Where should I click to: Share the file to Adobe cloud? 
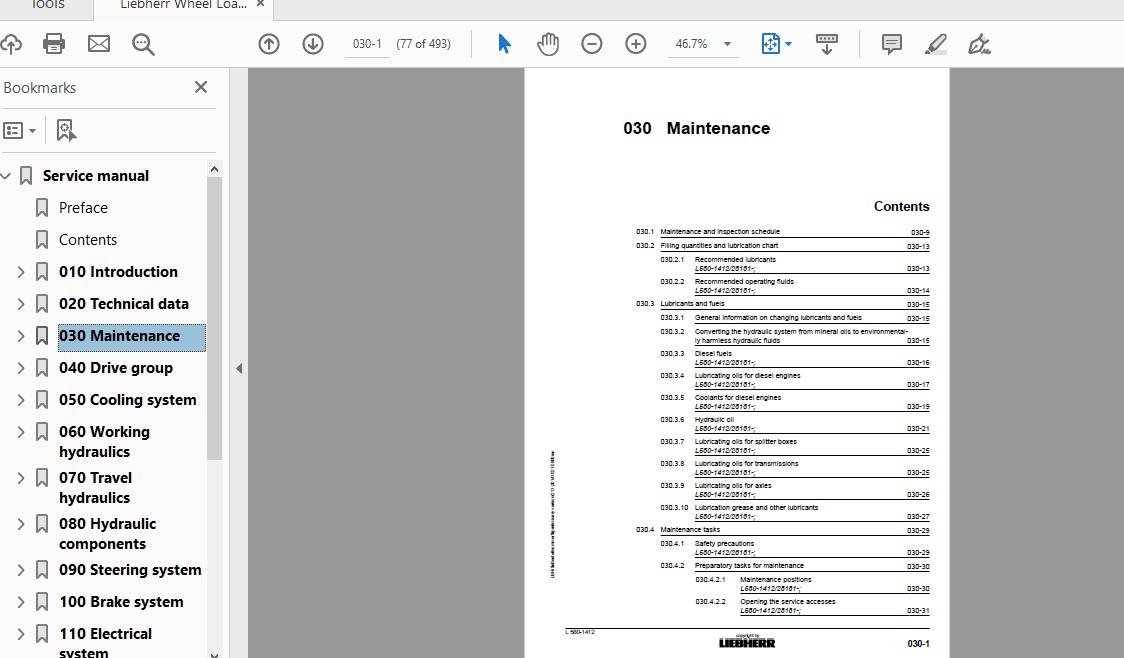coord(13,43)
